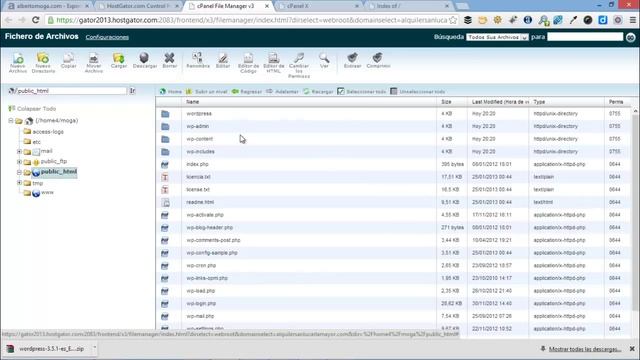Select the etc folder in tree

click(x=36, y=142)
